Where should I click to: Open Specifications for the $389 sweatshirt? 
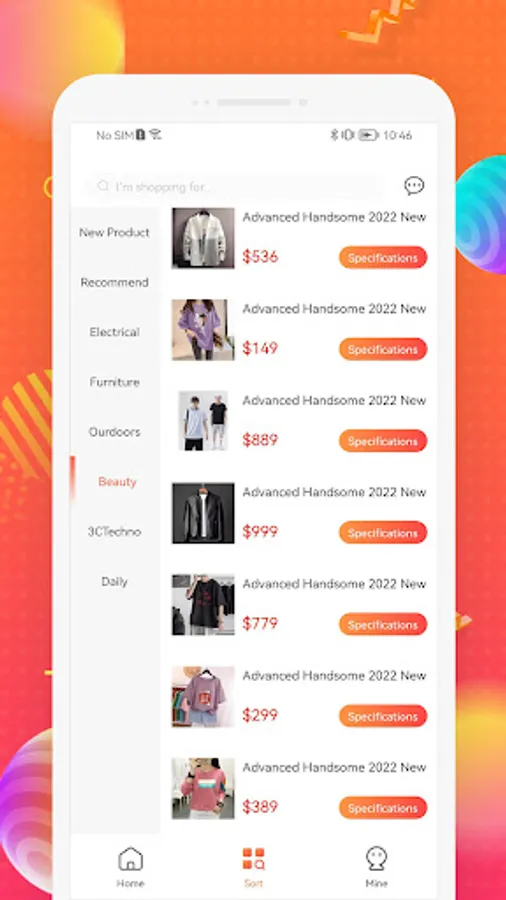(x=383, y=808)
